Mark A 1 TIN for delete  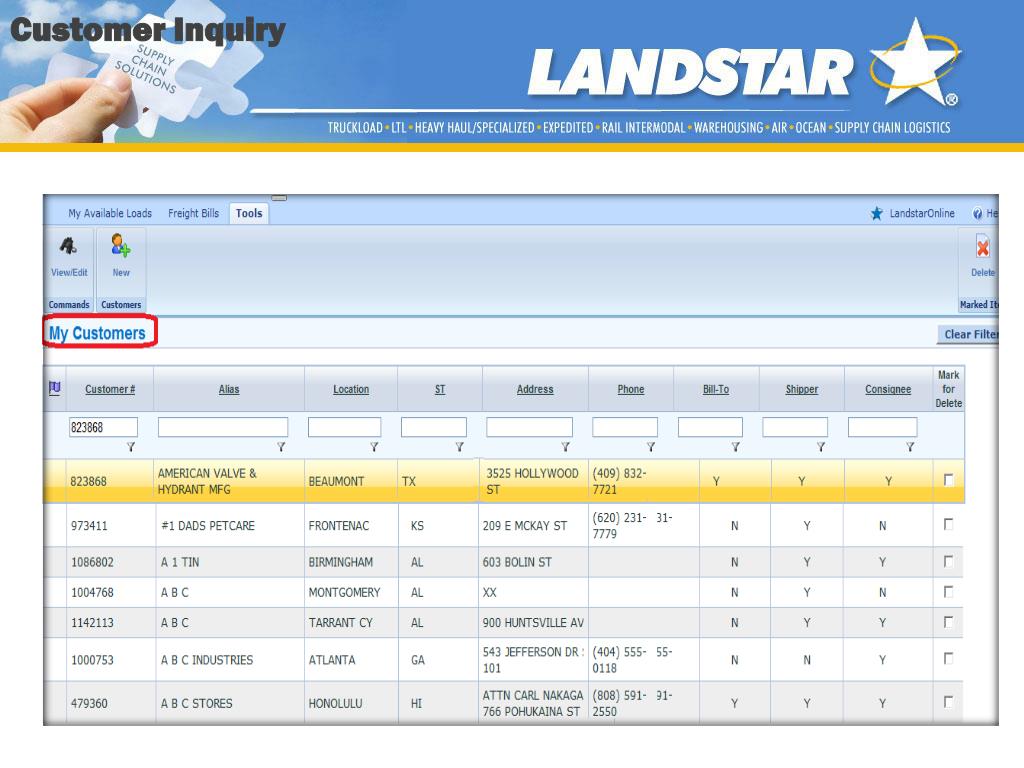coord(948,562)
